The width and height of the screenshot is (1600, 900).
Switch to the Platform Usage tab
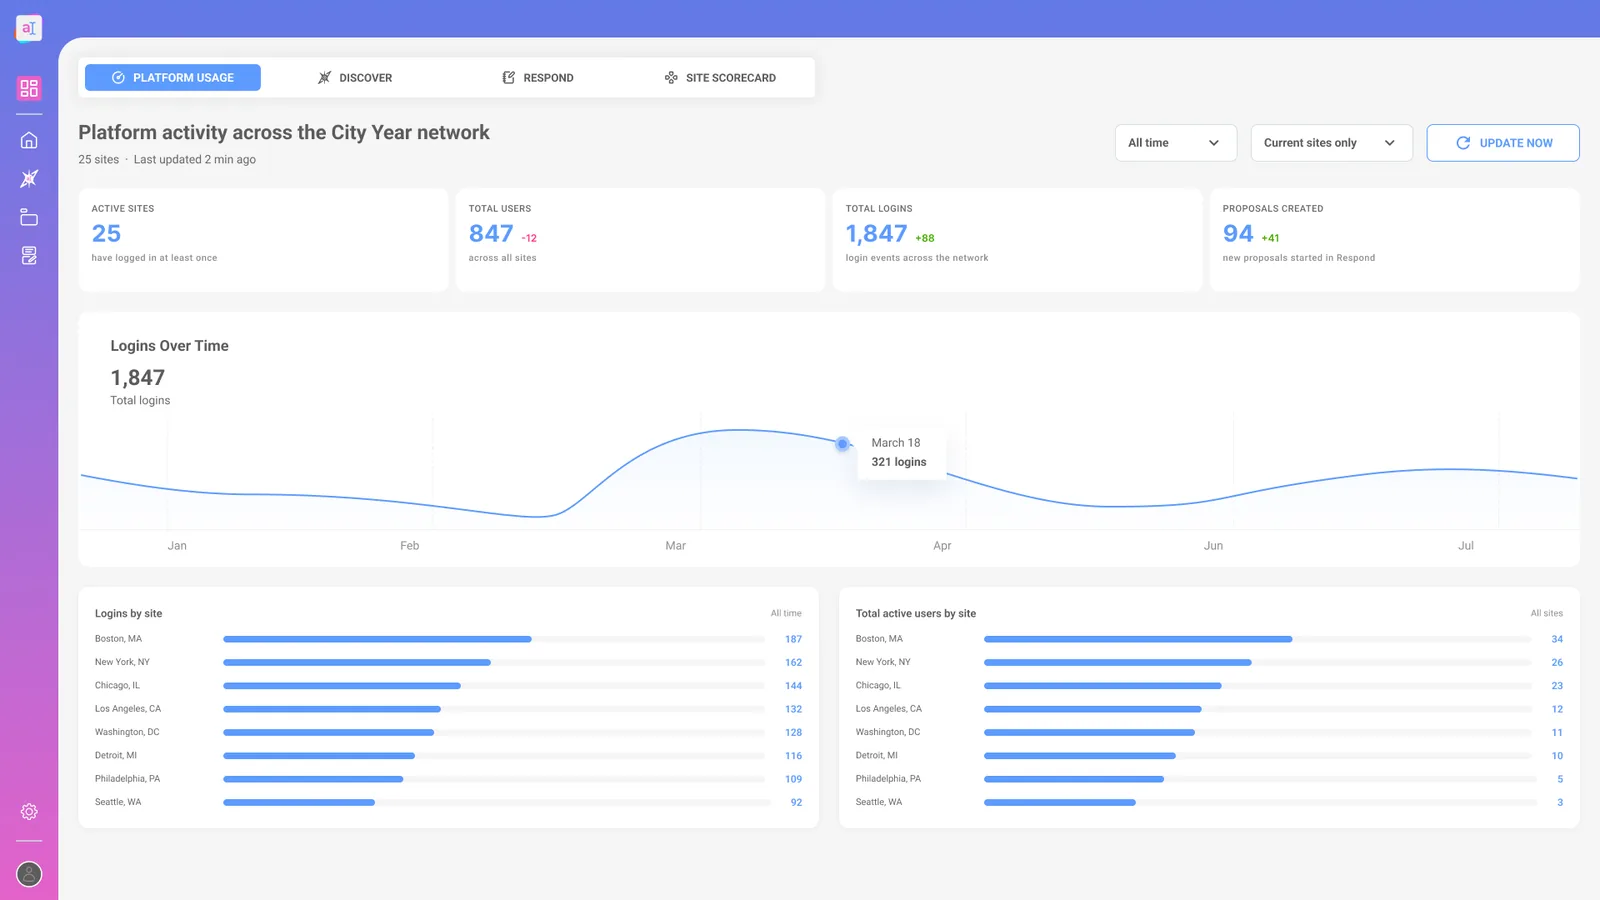coord(173,77)
